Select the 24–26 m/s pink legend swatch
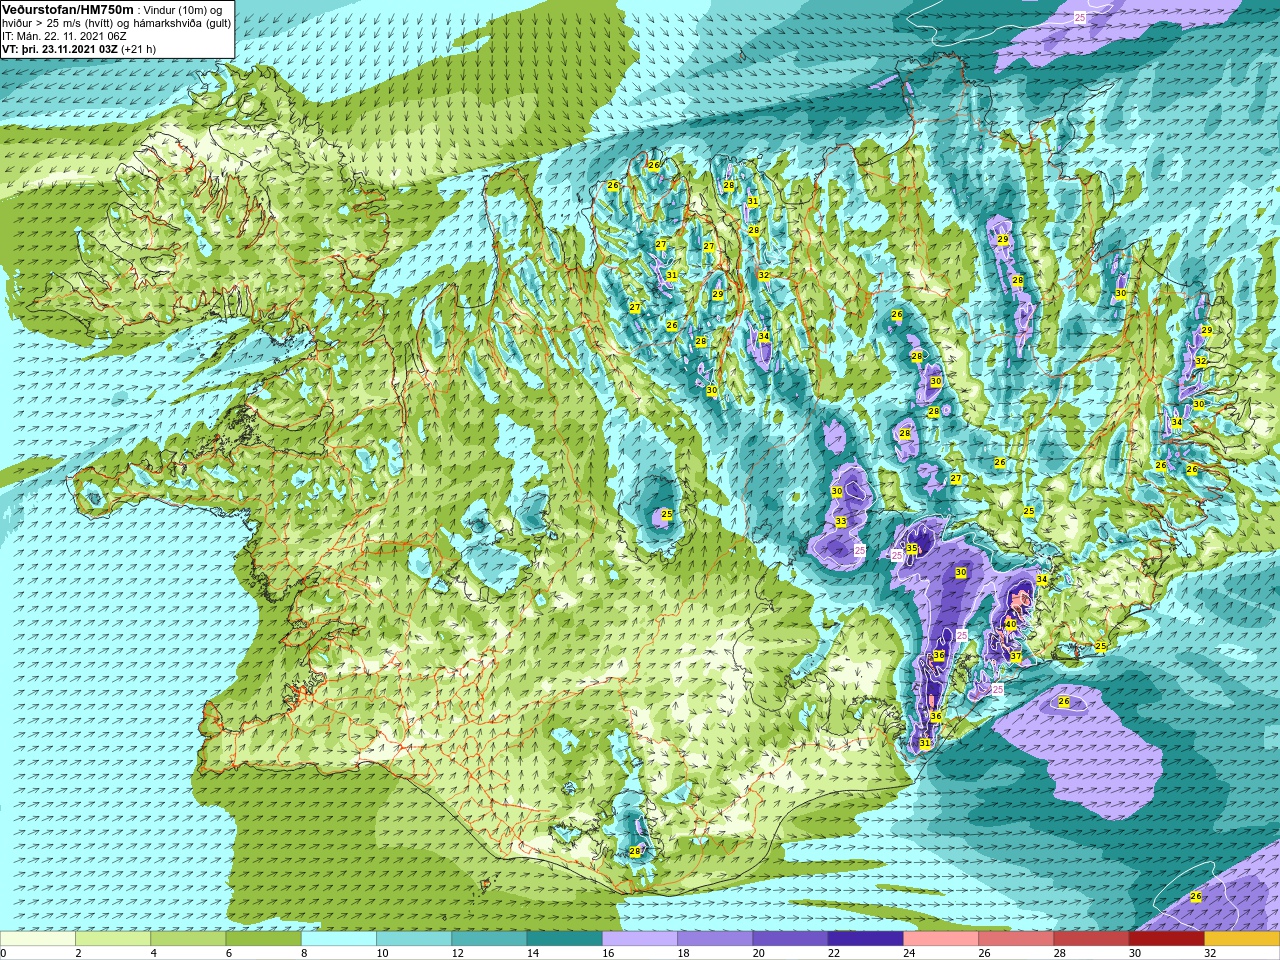Screen dimensions: 1280x960 tap(941, 940)
